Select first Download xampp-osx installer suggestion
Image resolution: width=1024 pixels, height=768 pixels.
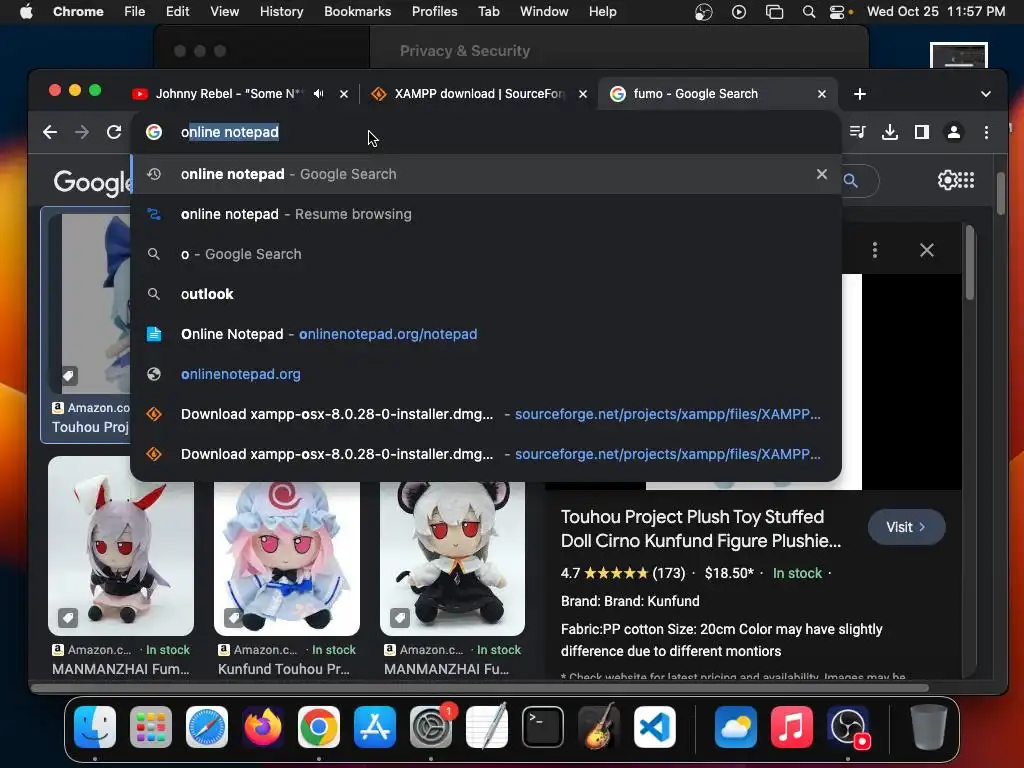click(x=486, y=414)
